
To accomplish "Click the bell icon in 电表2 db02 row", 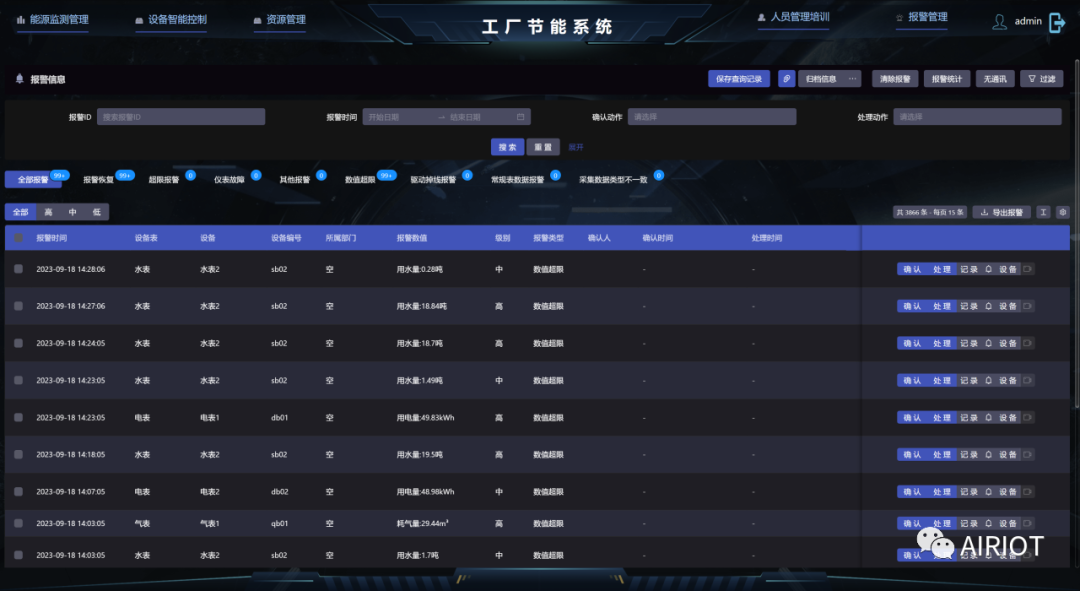I will [x=988, y=492].
